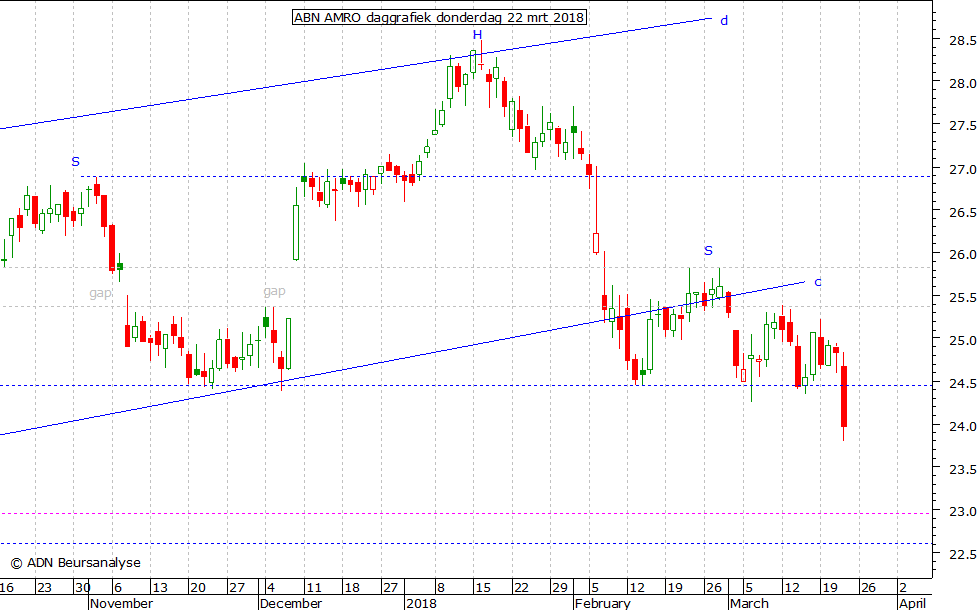Select the 25.5 price axis value
The height and width of the screenshot is (610, 980).
click(962, 298)
